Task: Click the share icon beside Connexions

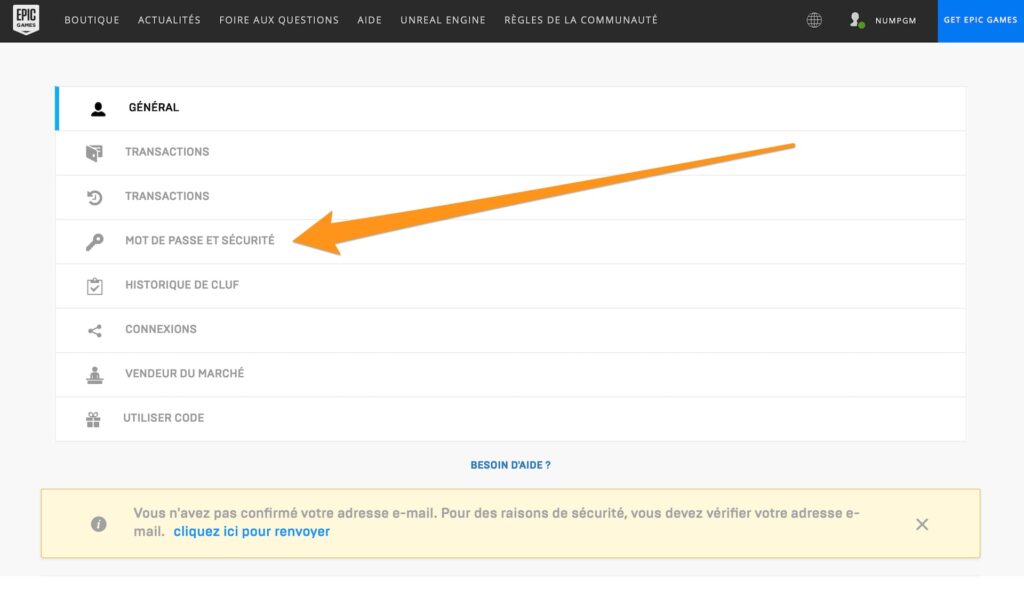Action: pyautogui.click(x=95, y=330)
